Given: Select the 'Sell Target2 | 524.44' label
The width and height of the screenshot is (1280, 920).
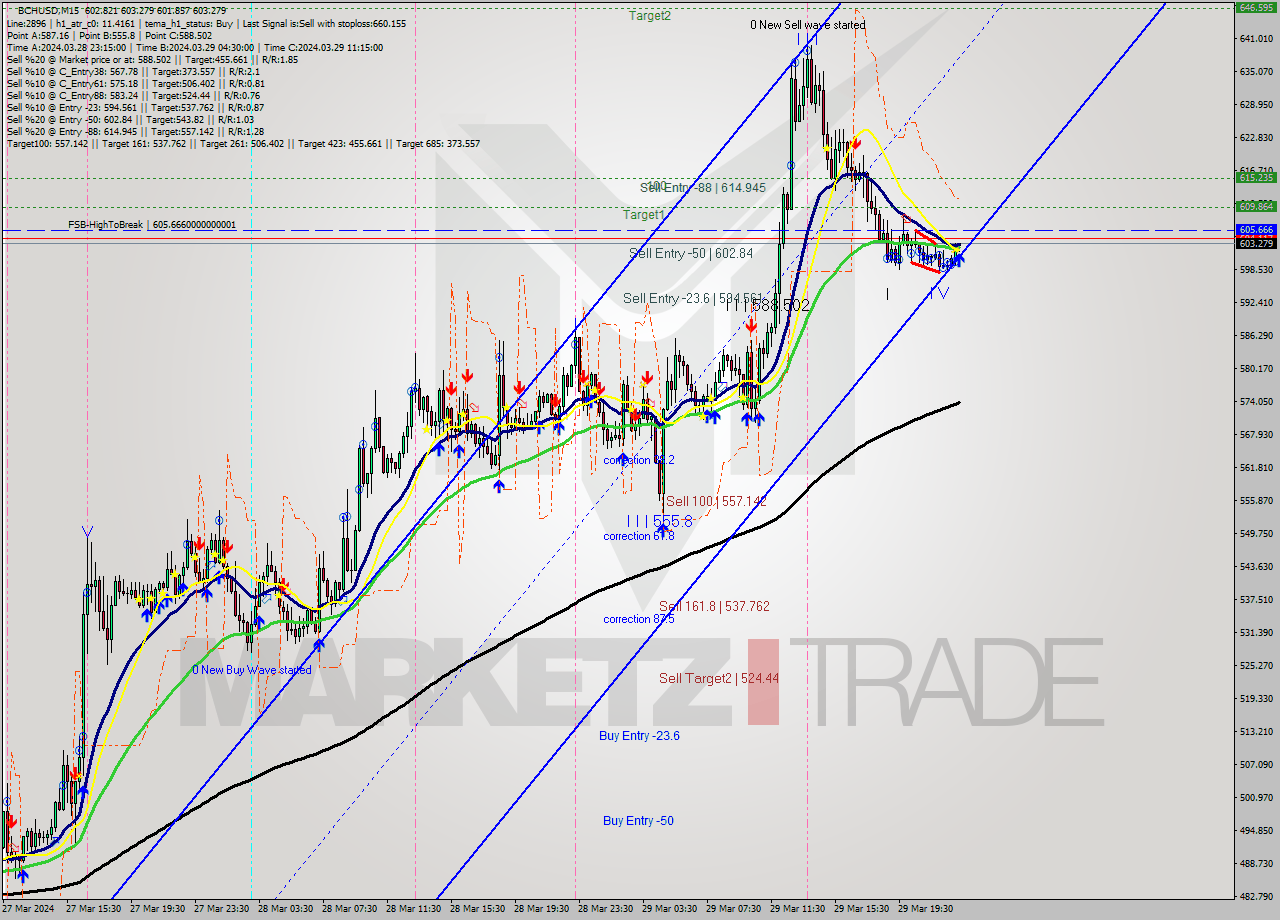Looking at the screenshot, I should tap(719, 678).
